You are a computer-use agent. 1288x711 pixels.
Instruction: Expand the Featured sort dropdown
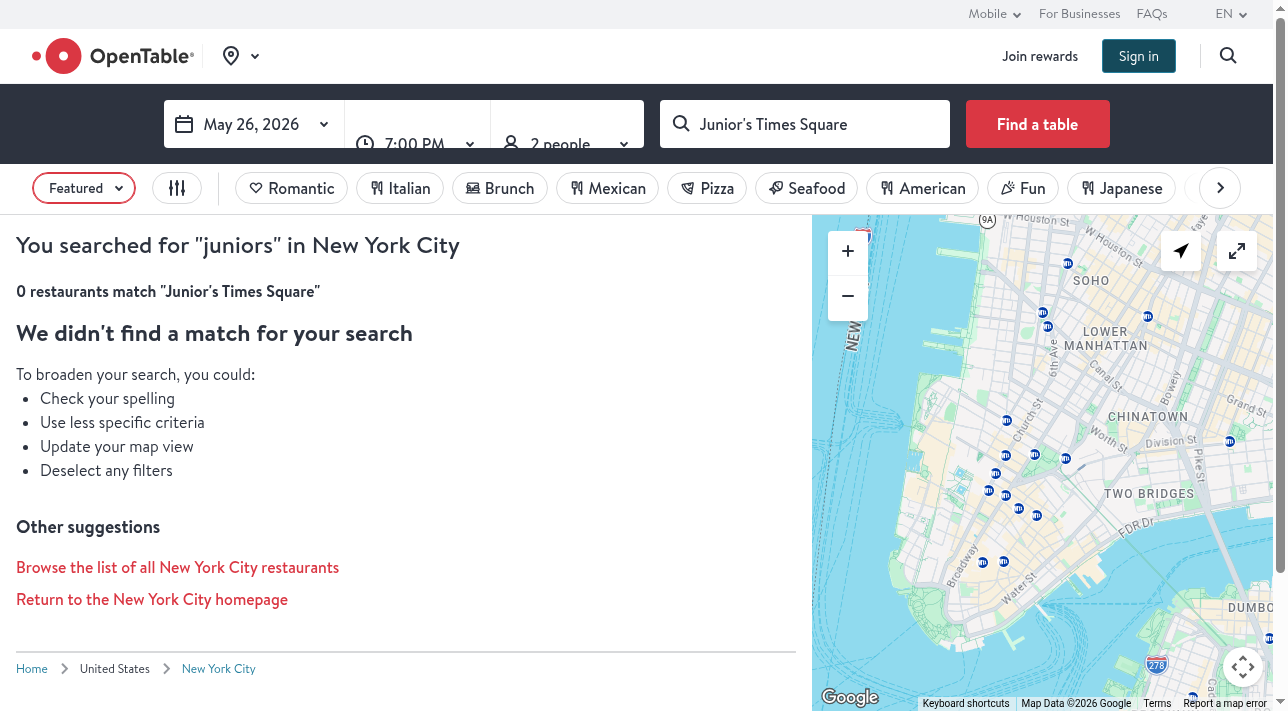click(84, 188)
